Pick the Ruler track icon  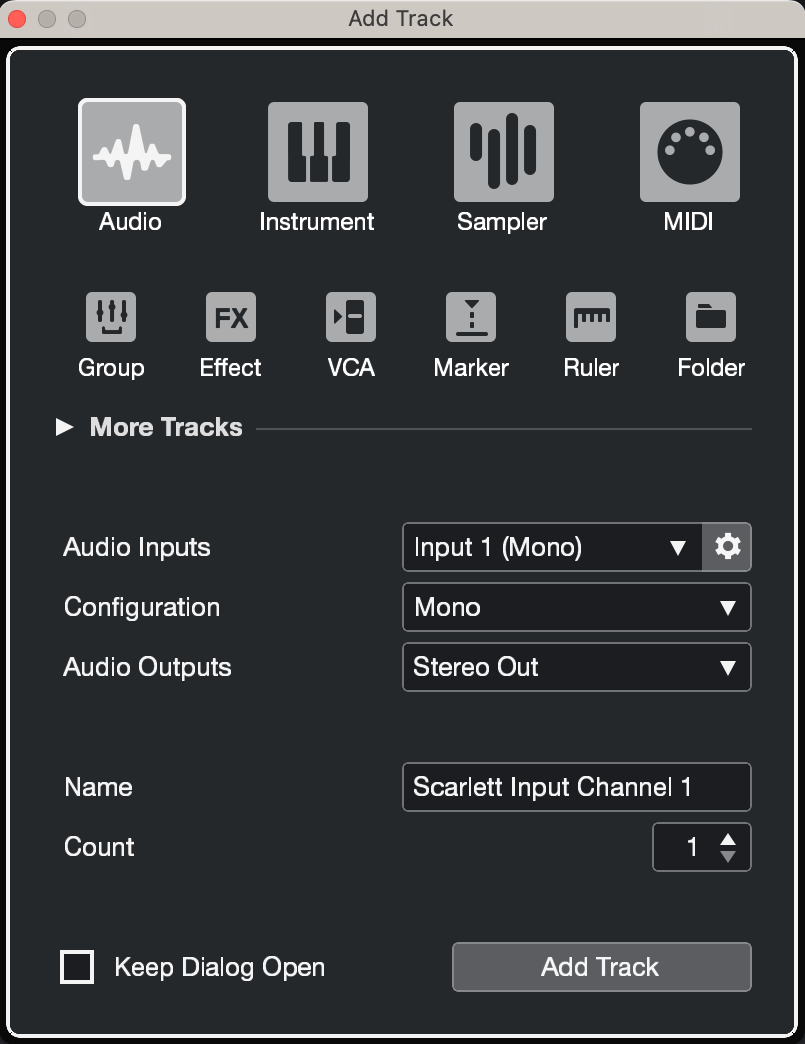click(590, 317)
